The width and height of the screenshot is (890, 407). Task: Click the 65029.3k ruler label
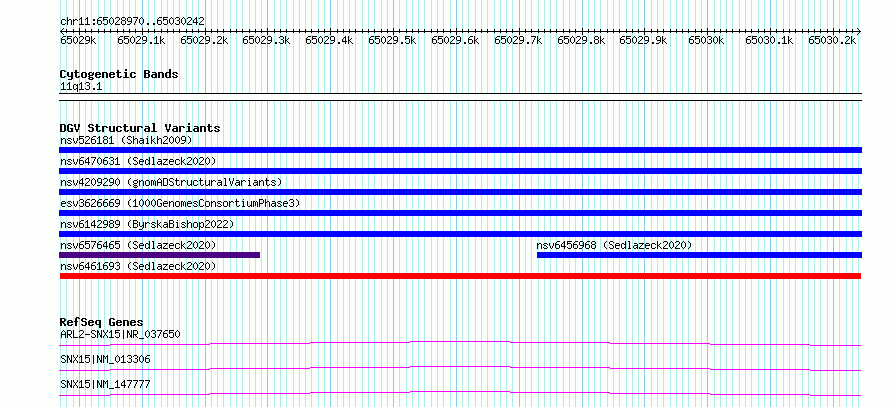(266, 40)
